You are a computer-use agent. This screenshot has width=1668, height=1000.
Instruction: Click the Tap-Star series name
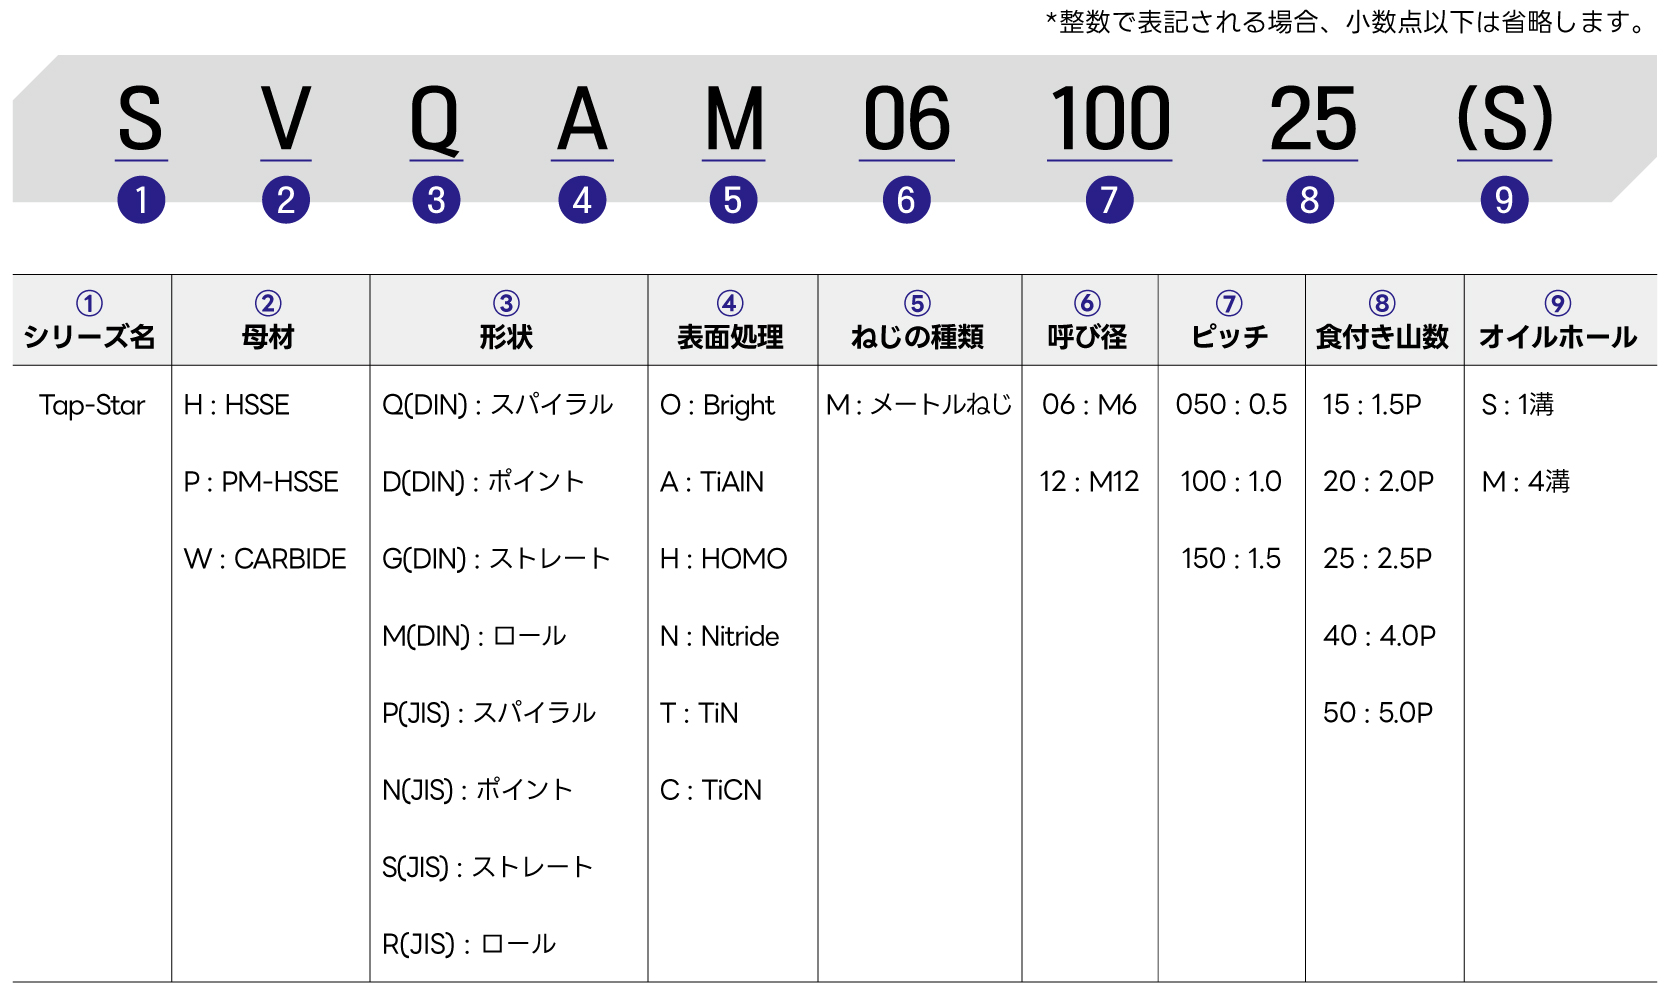click(x=92, y=405)
